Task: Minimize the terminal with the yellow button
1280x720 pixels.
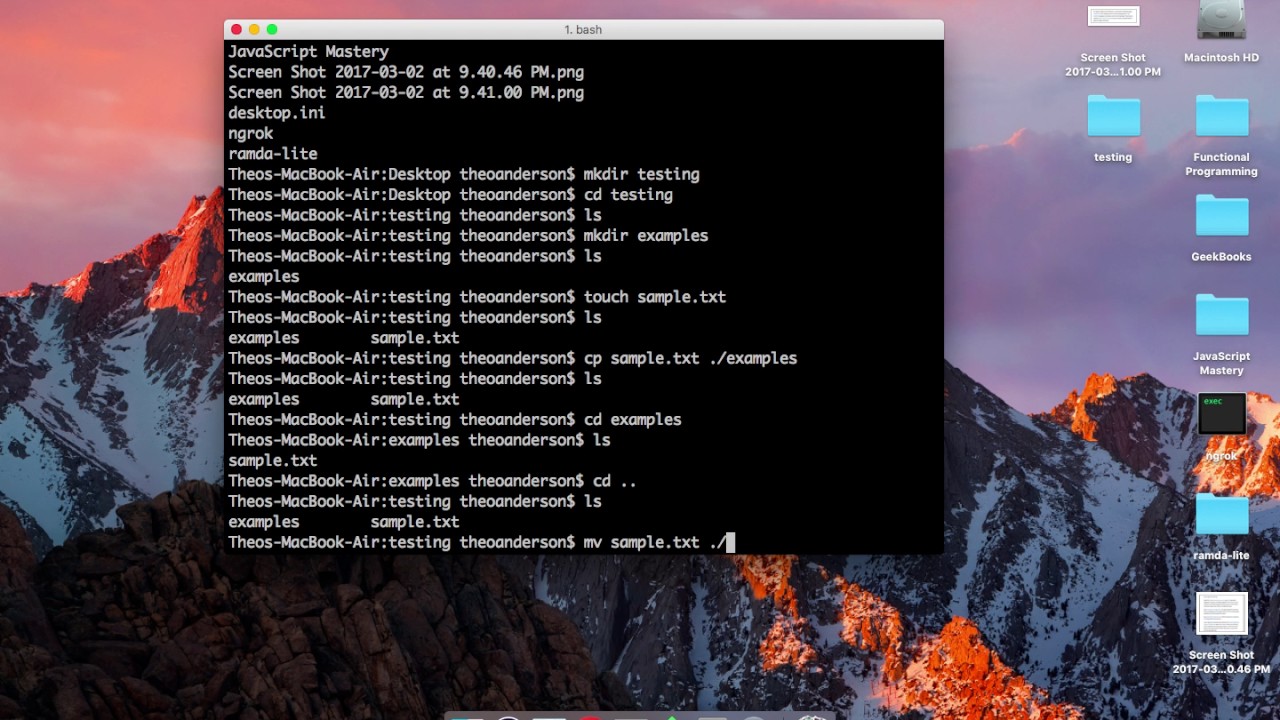Action: (254, 30)
